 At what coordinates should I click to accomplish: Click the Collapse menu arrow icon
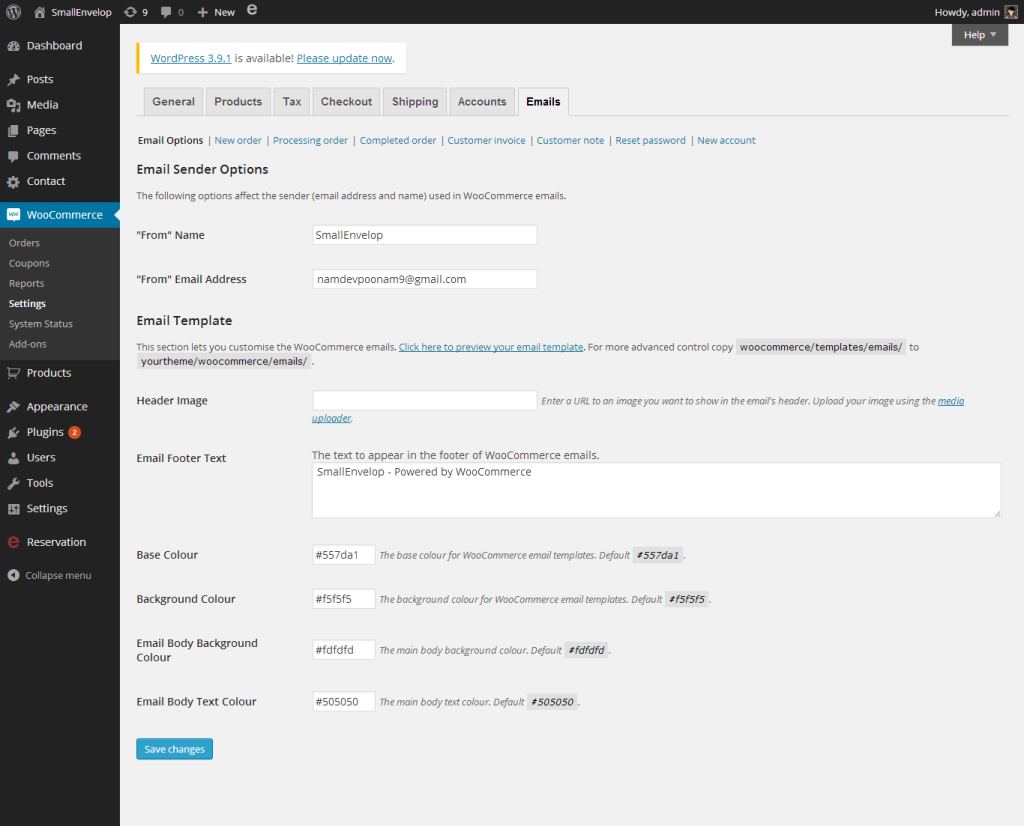click(x=13, y=575)
